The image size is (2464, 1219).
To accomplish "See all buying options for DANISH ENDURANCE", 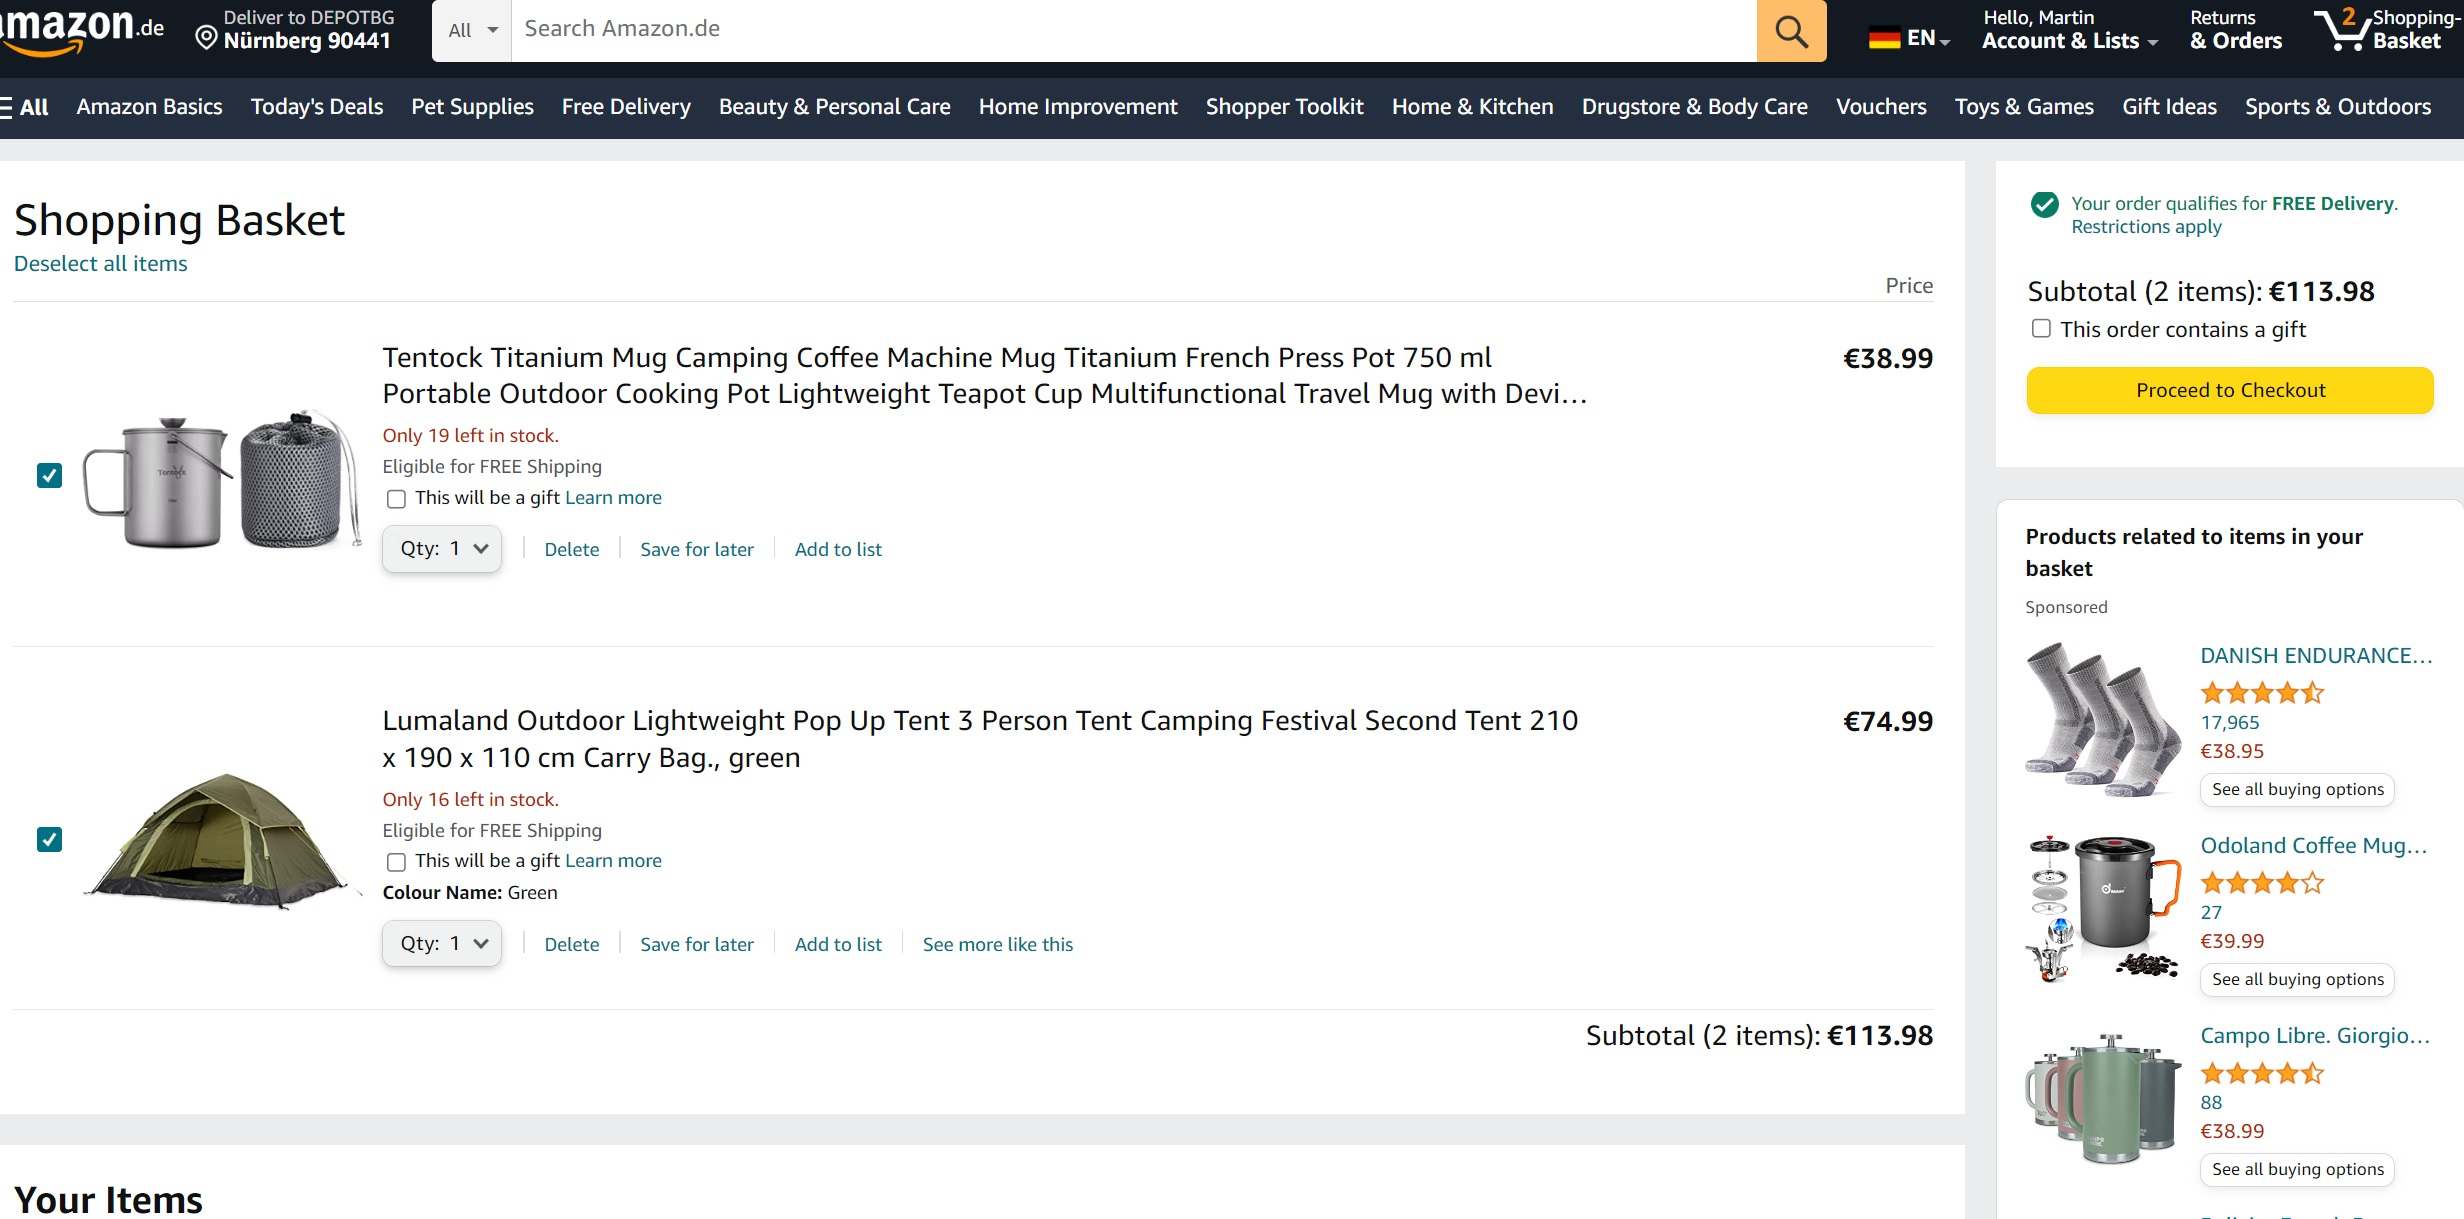I will click(2297, 789).
